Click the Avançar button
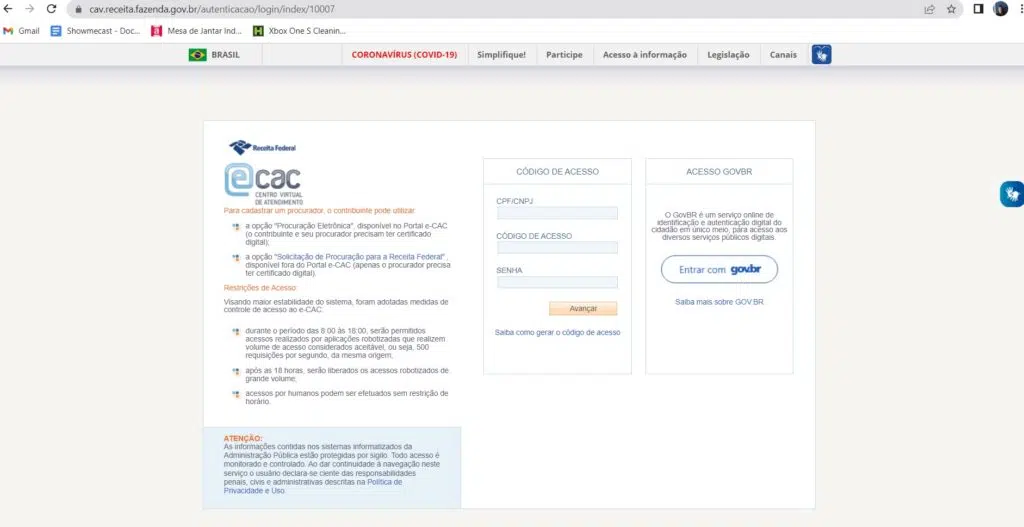The image size is (1024, 527). (x=583, y=308)
